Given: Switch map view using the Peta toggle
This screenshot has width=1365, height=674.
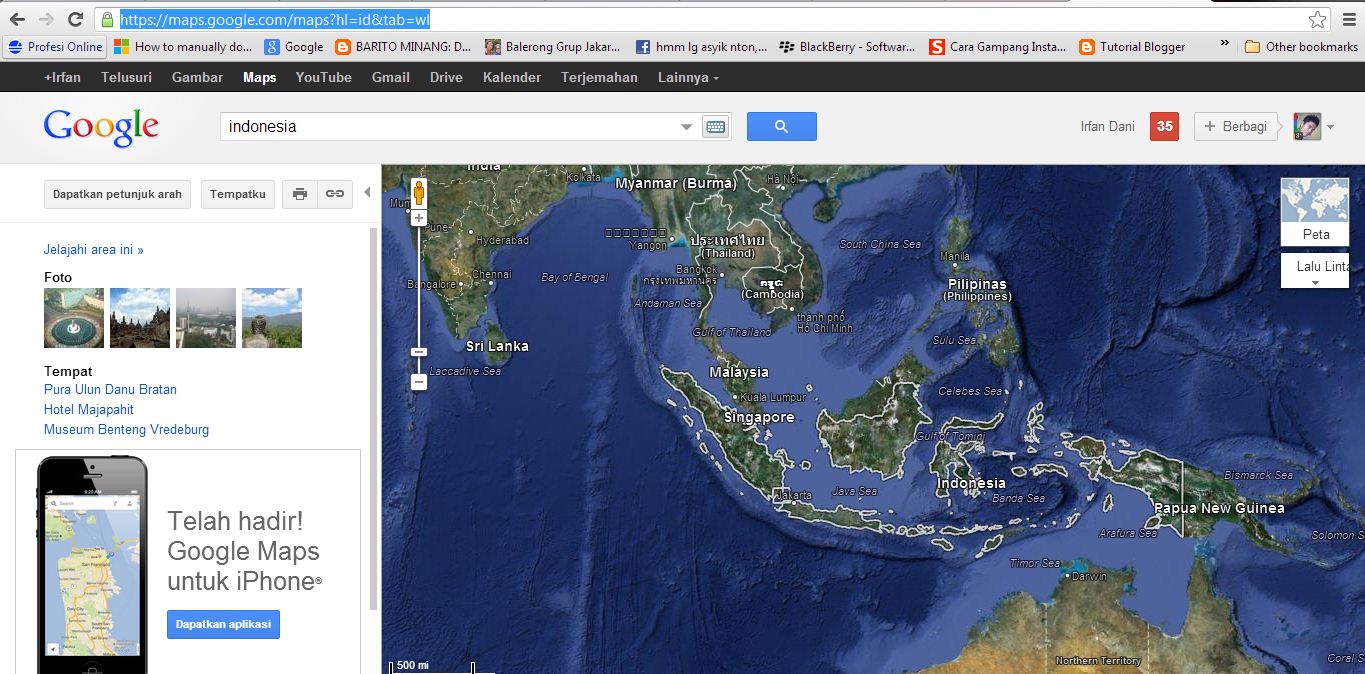Looking at the screenshot, I should point(1313,210).
